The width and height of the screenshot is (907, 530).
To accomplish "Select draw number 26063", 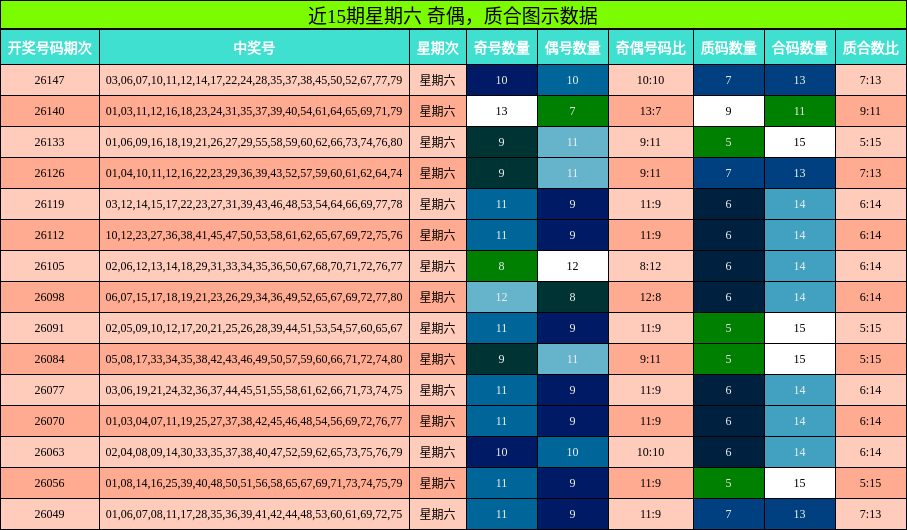I will pos(50,452).
